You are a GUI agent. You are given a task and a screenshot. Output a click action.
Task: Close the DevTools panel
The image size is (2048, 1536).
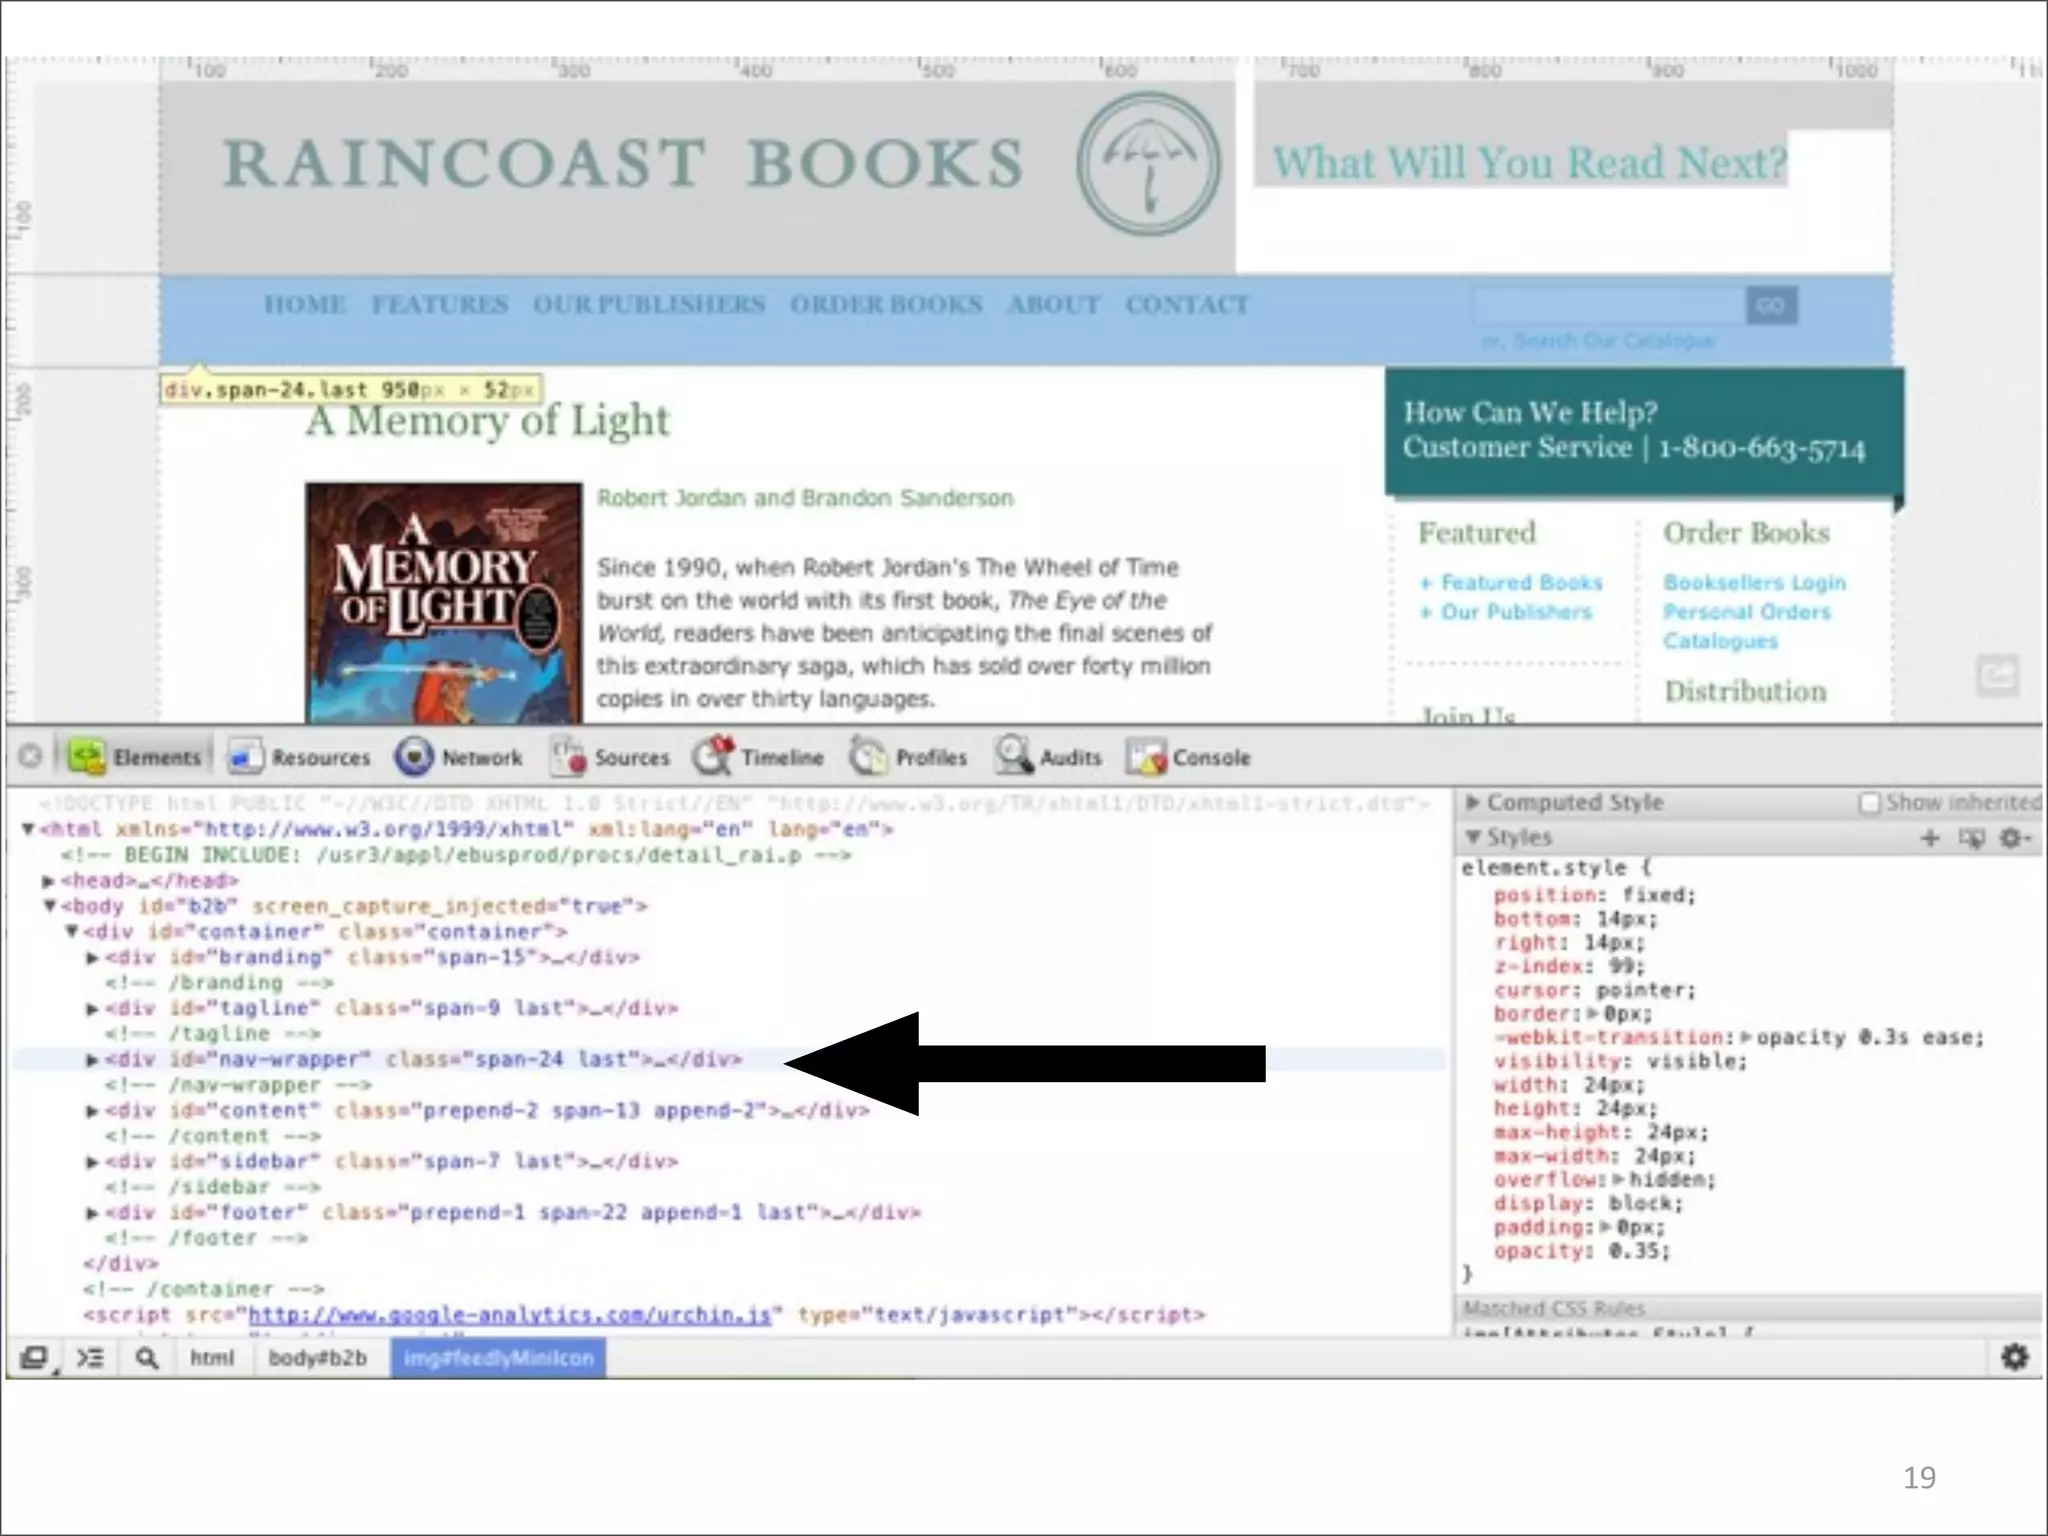tap(31, 756)
